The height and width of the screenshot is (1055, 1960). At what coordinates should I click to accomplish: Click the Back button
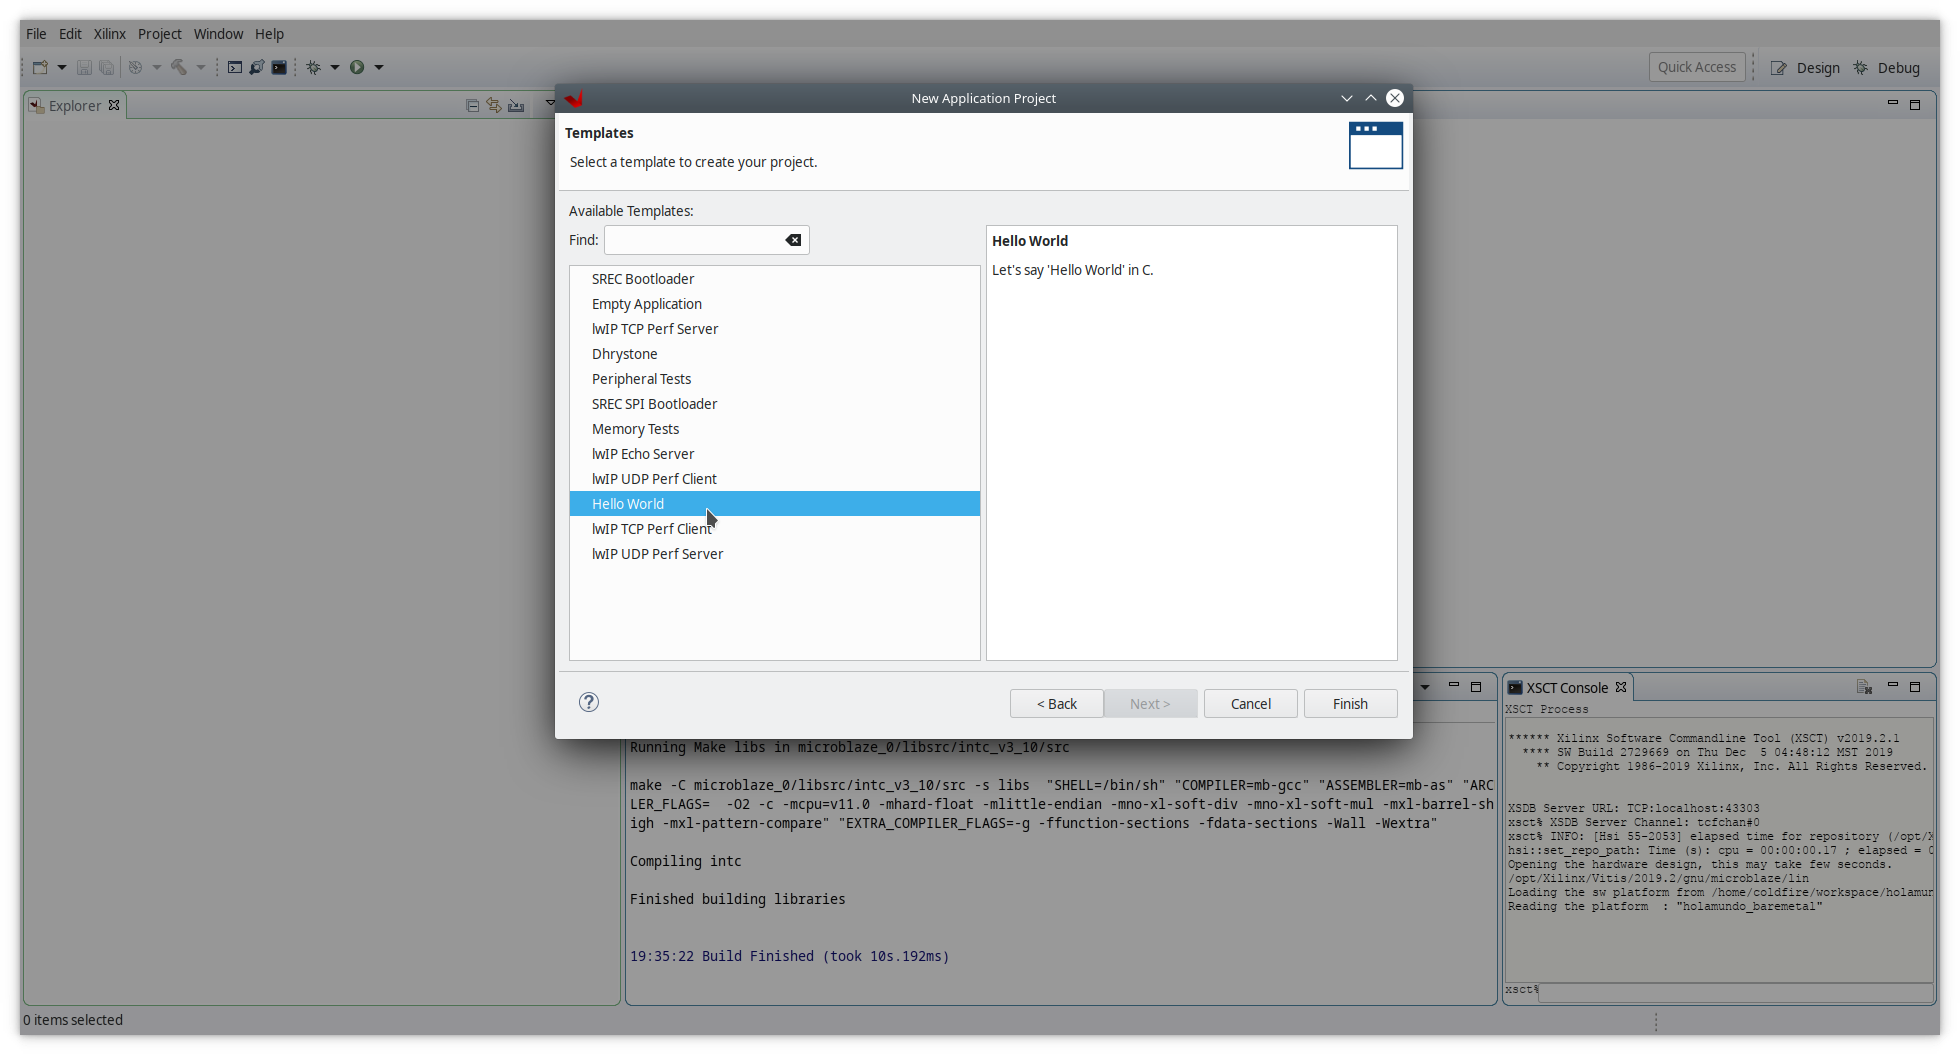1057,704
